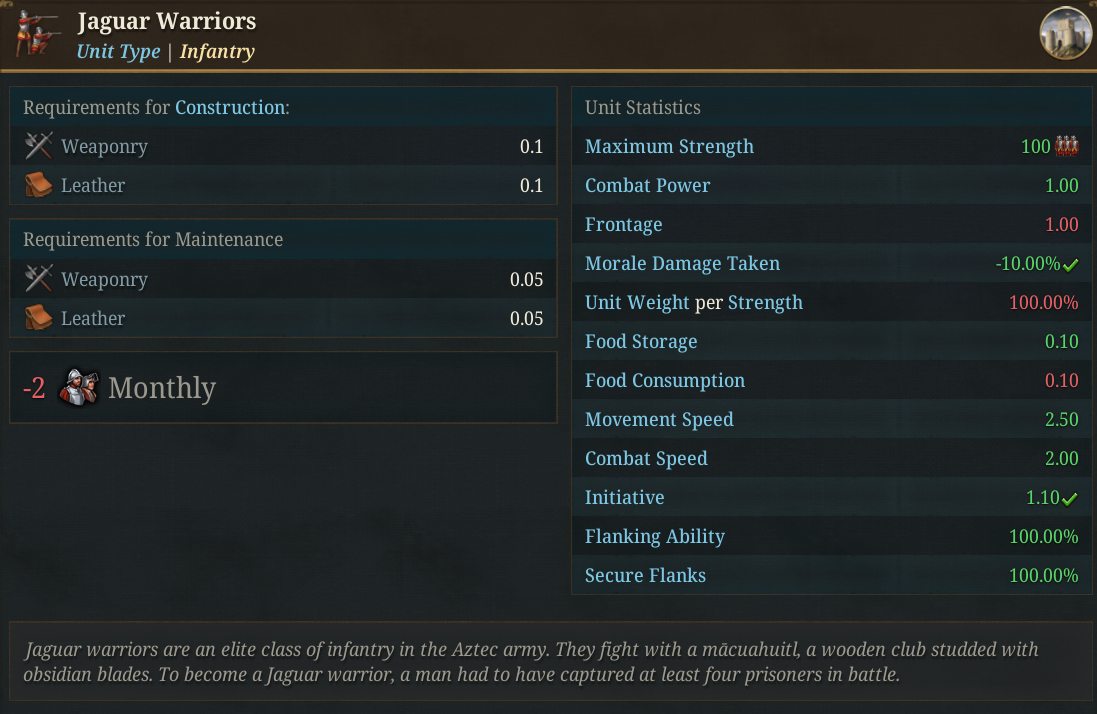Image resolution: width=1097 pixels, height=714 pixels.
Task: Open the Food Consumption statistic entry
Action: coord(665,380)
